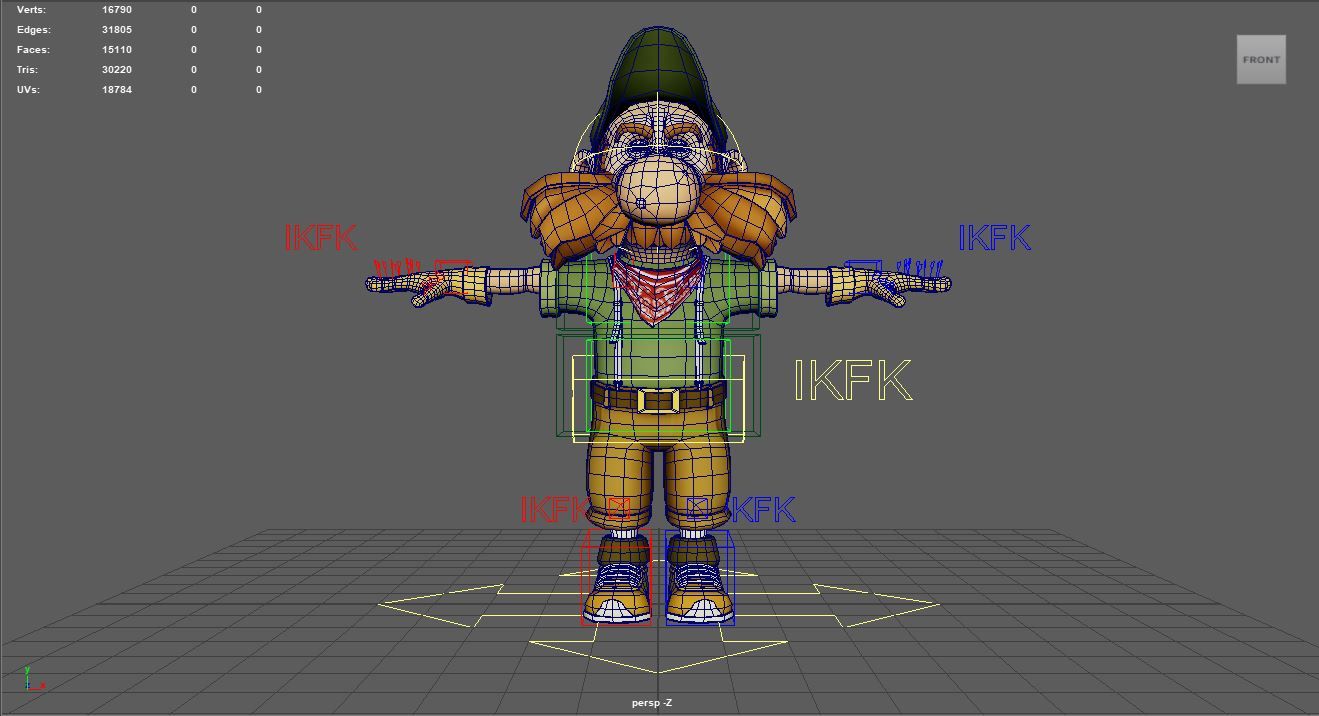Select the red bandana on the chest
The height and width of the screenshot is (716, 1319).
click(658, 288)
